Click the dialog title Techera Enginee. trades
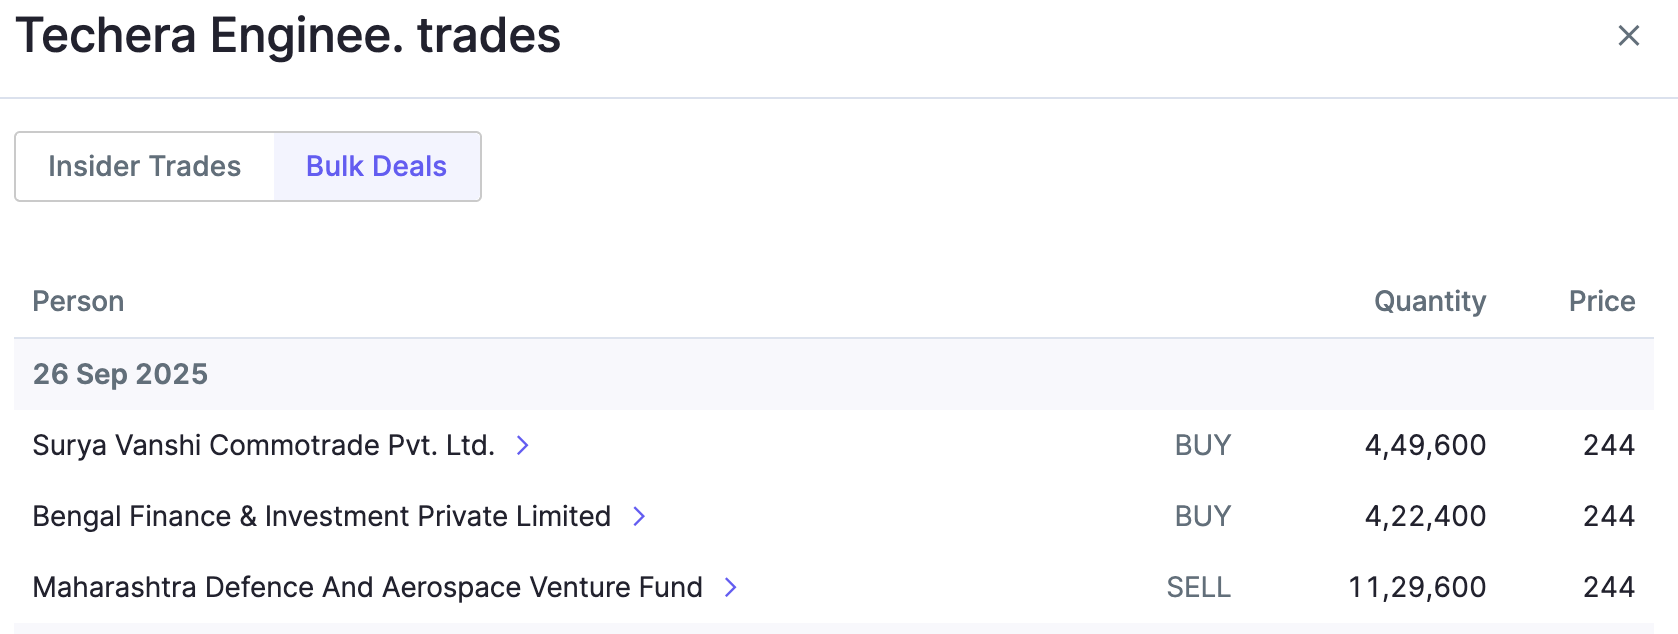The height and width of the screenshot is (634, 1678). coord(288,36)
